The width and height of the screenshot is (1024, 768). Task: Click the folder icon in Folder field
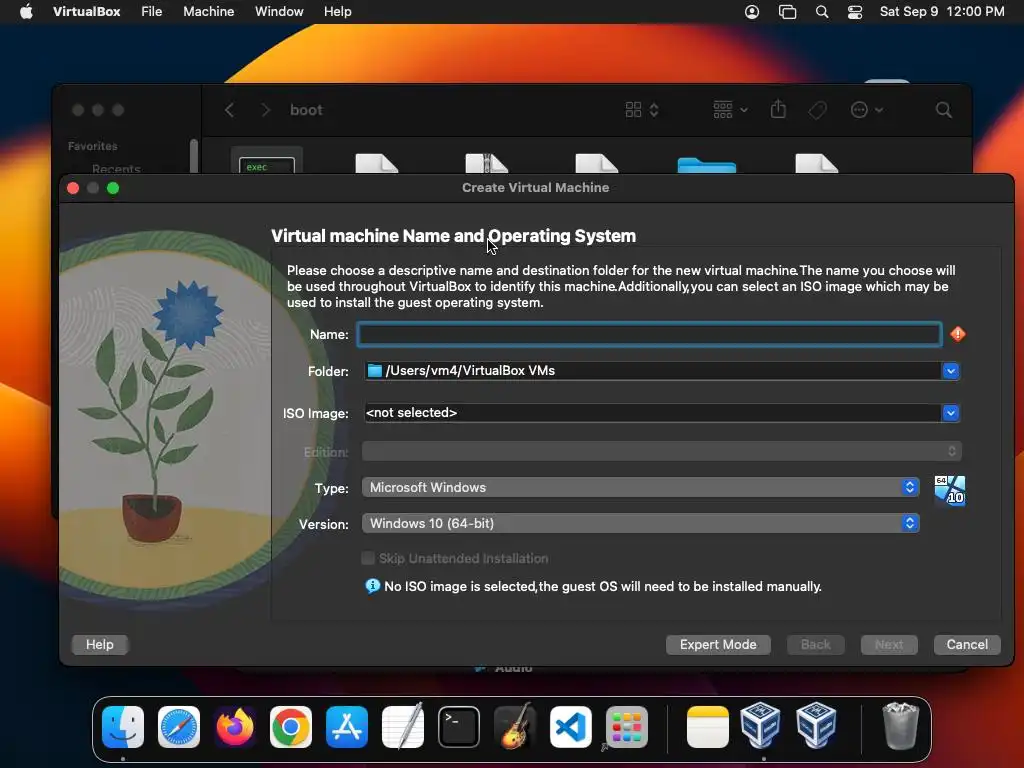[374, 371]
